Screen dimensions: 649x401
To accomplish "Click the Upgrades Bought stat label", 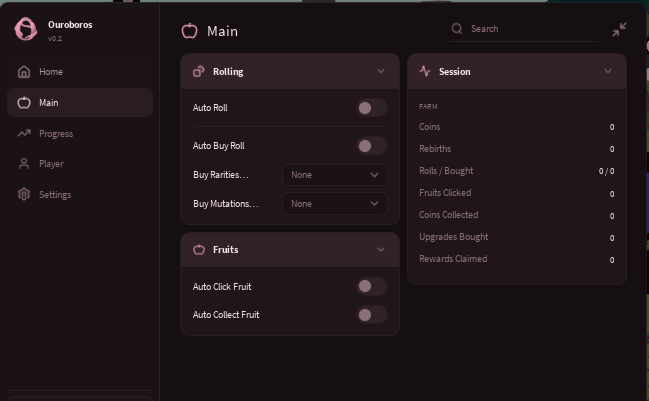I will click(x=454, y=237).
